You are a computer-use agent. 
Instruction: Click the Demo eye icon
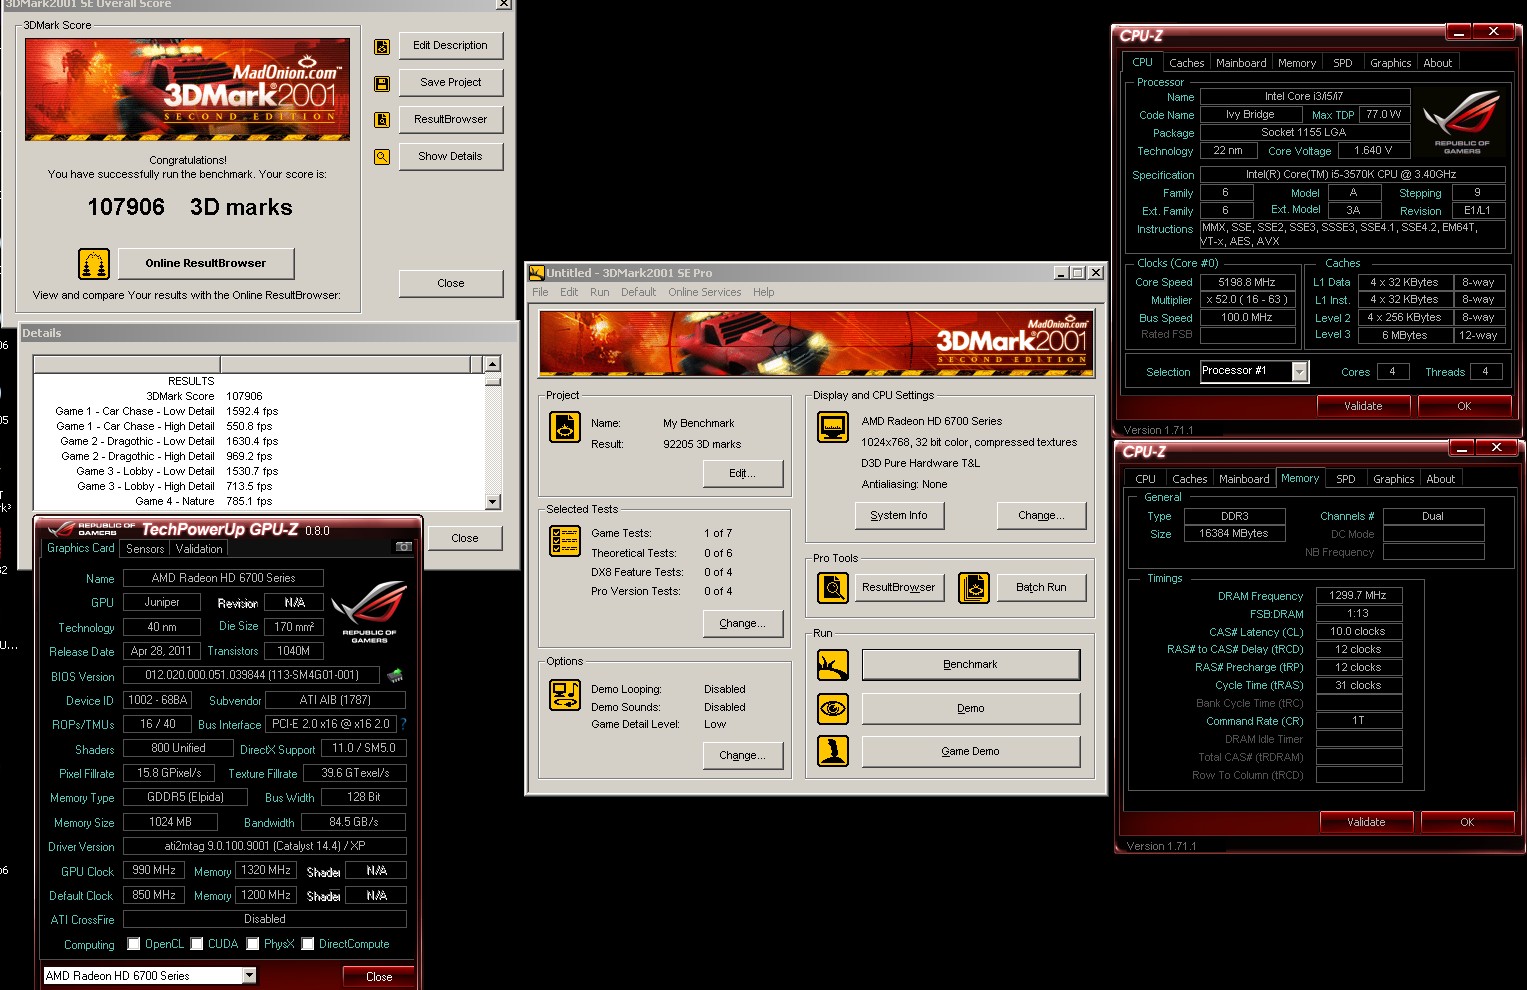pos(833,709)
